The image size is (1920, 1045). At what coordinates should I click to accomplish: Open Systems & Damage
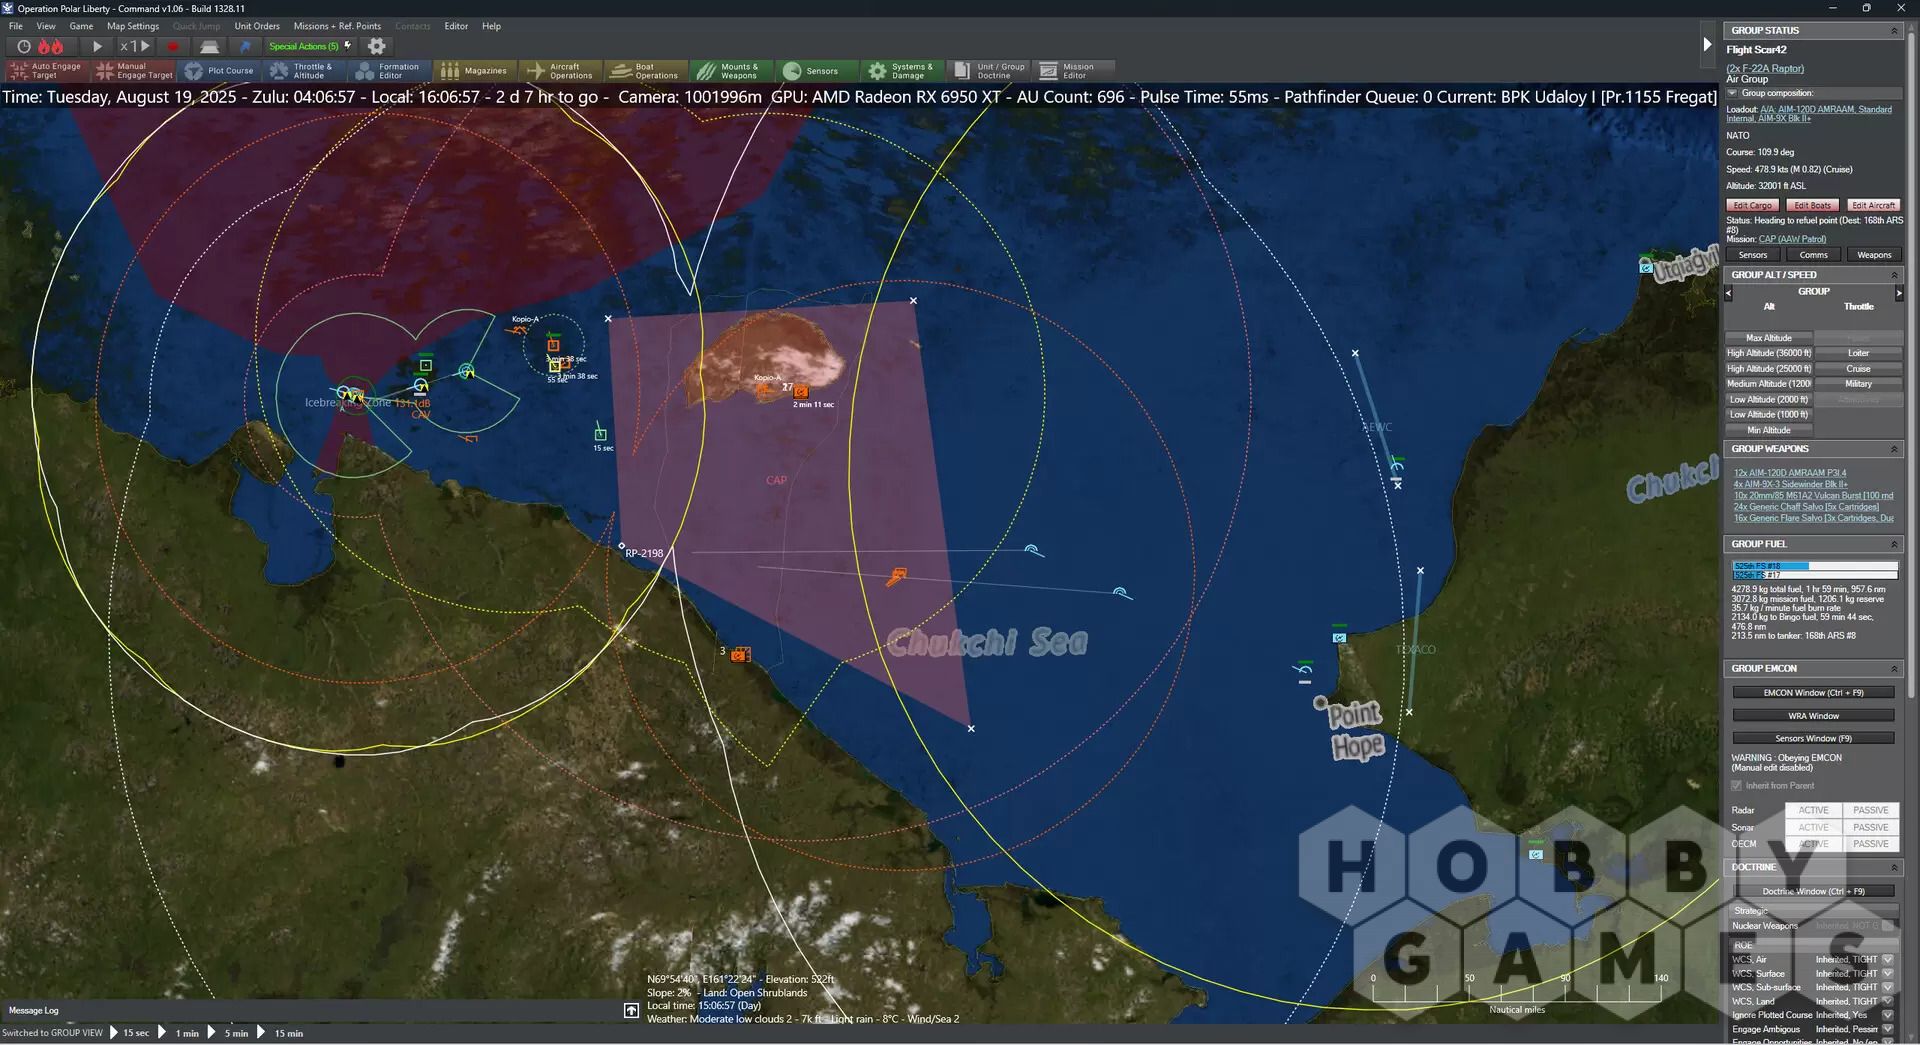point(902,71)
